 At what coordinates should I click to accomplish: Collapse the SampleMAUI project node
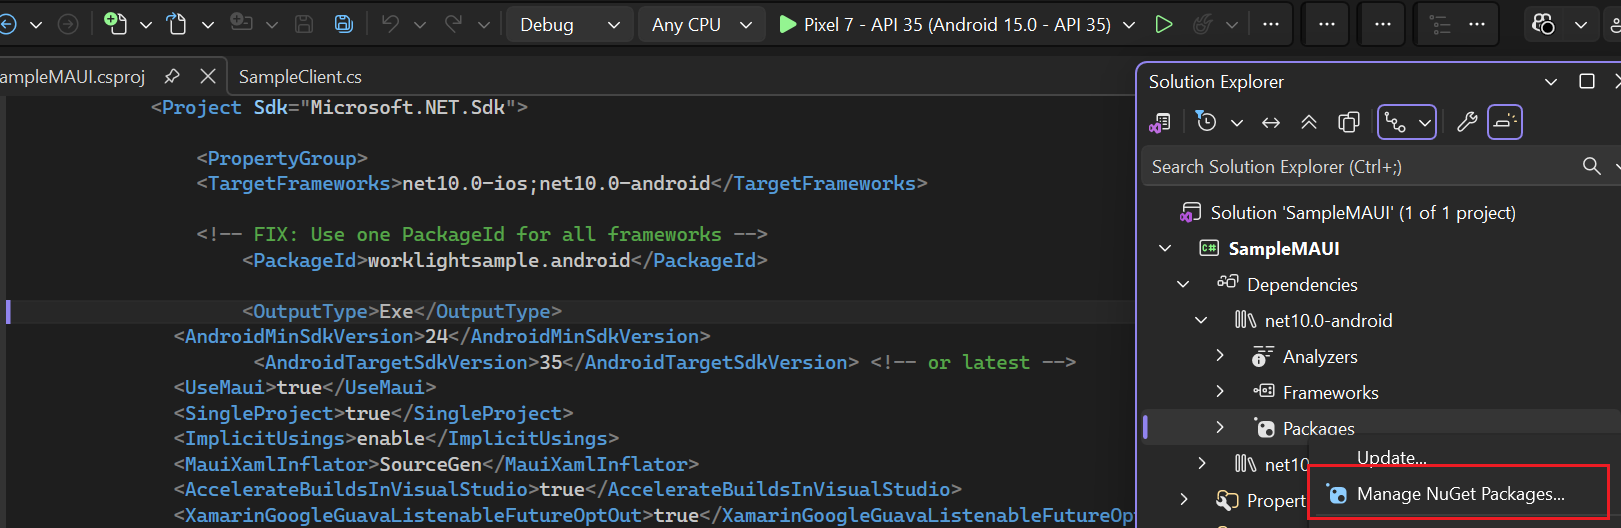1165,248
